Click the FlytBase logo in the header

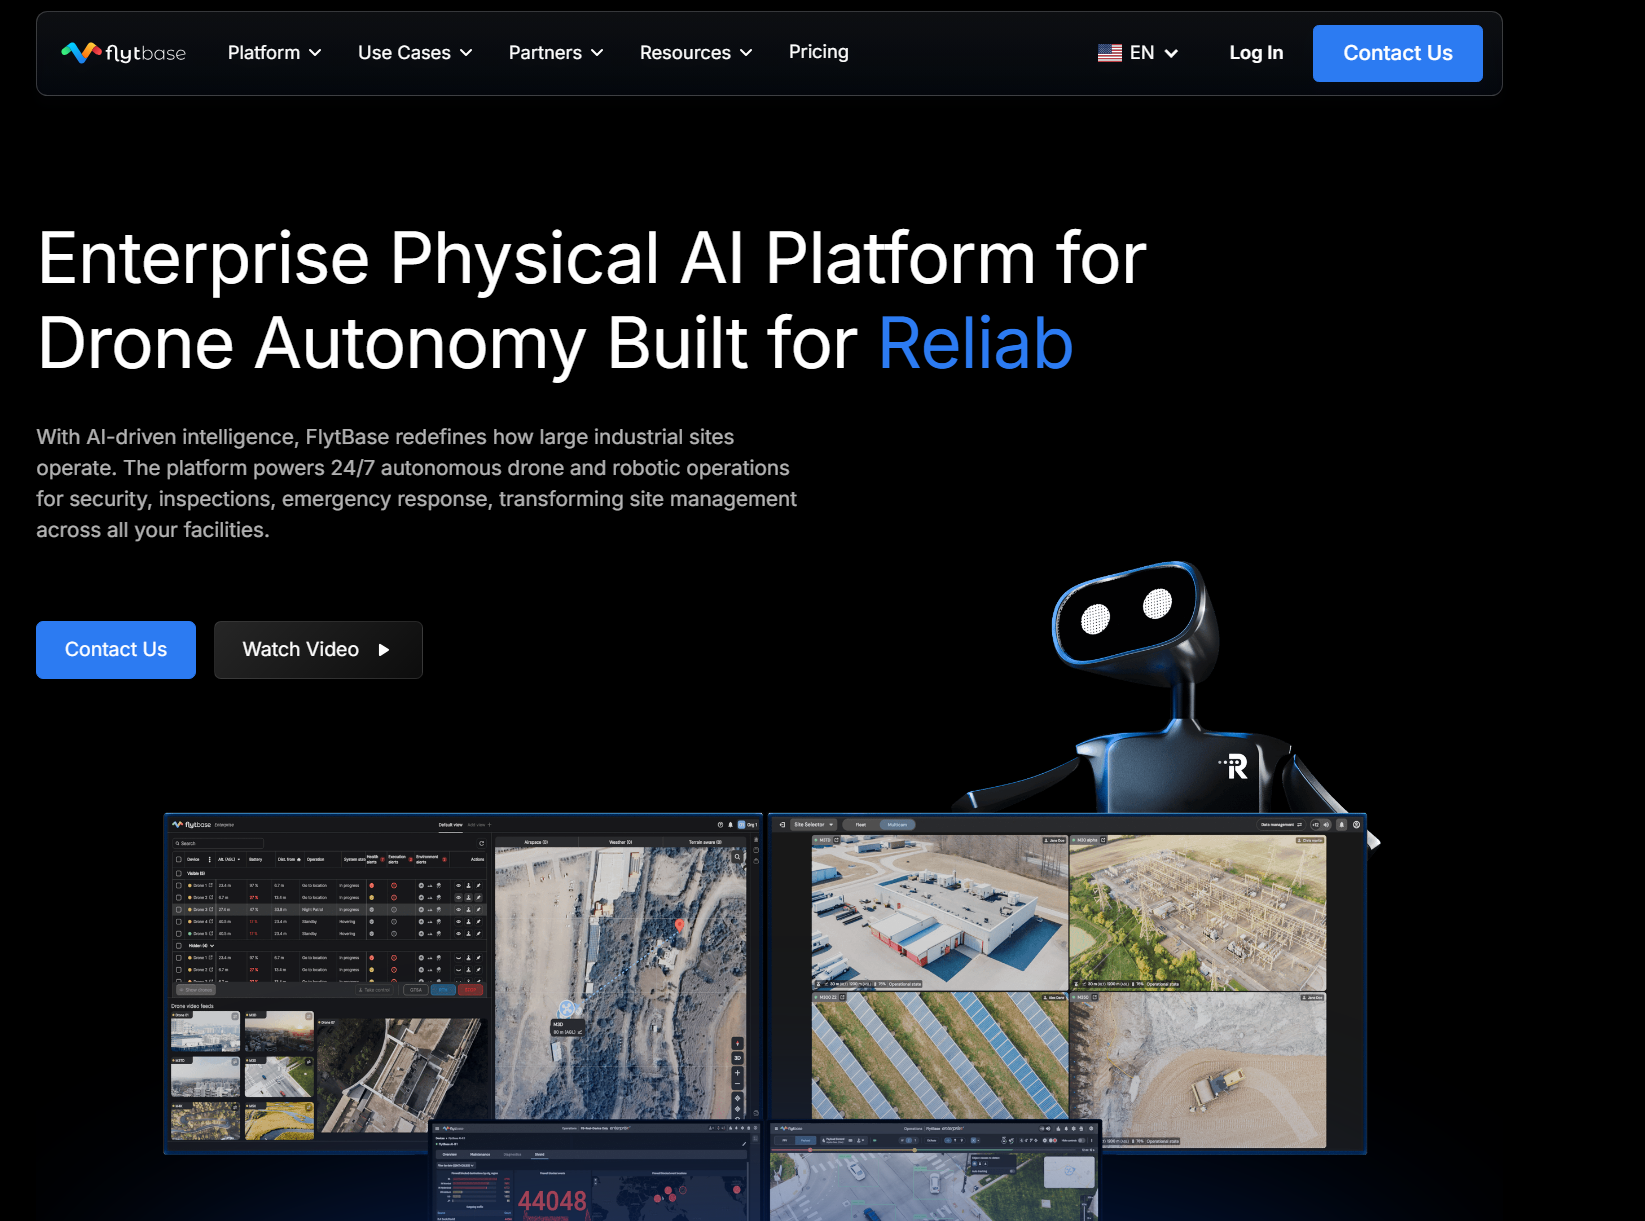(x=123, y=53)
